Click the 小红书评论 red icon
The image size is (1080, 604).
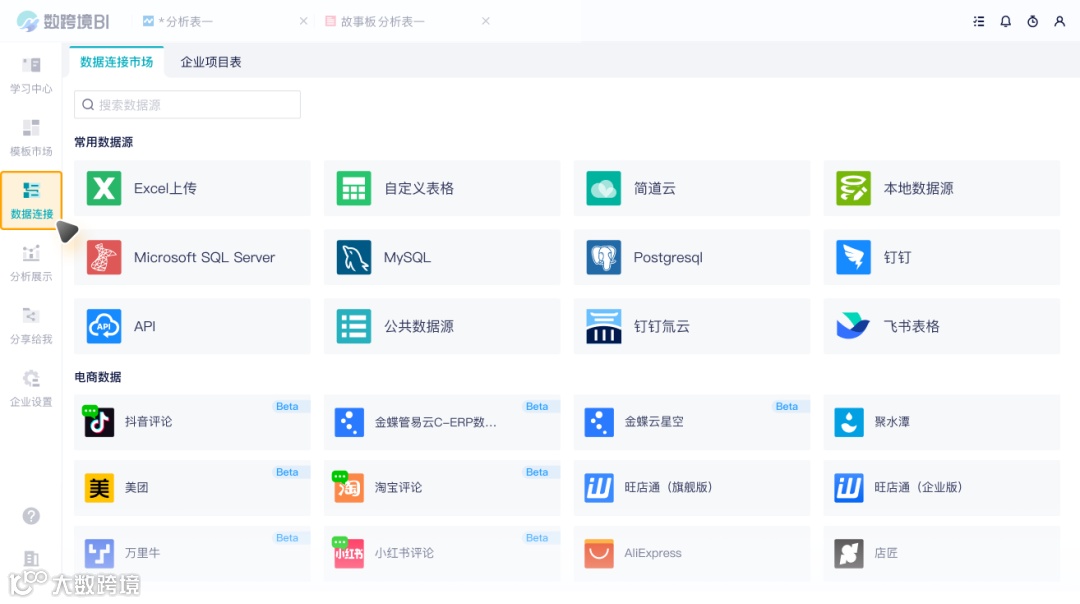point(349,553)
